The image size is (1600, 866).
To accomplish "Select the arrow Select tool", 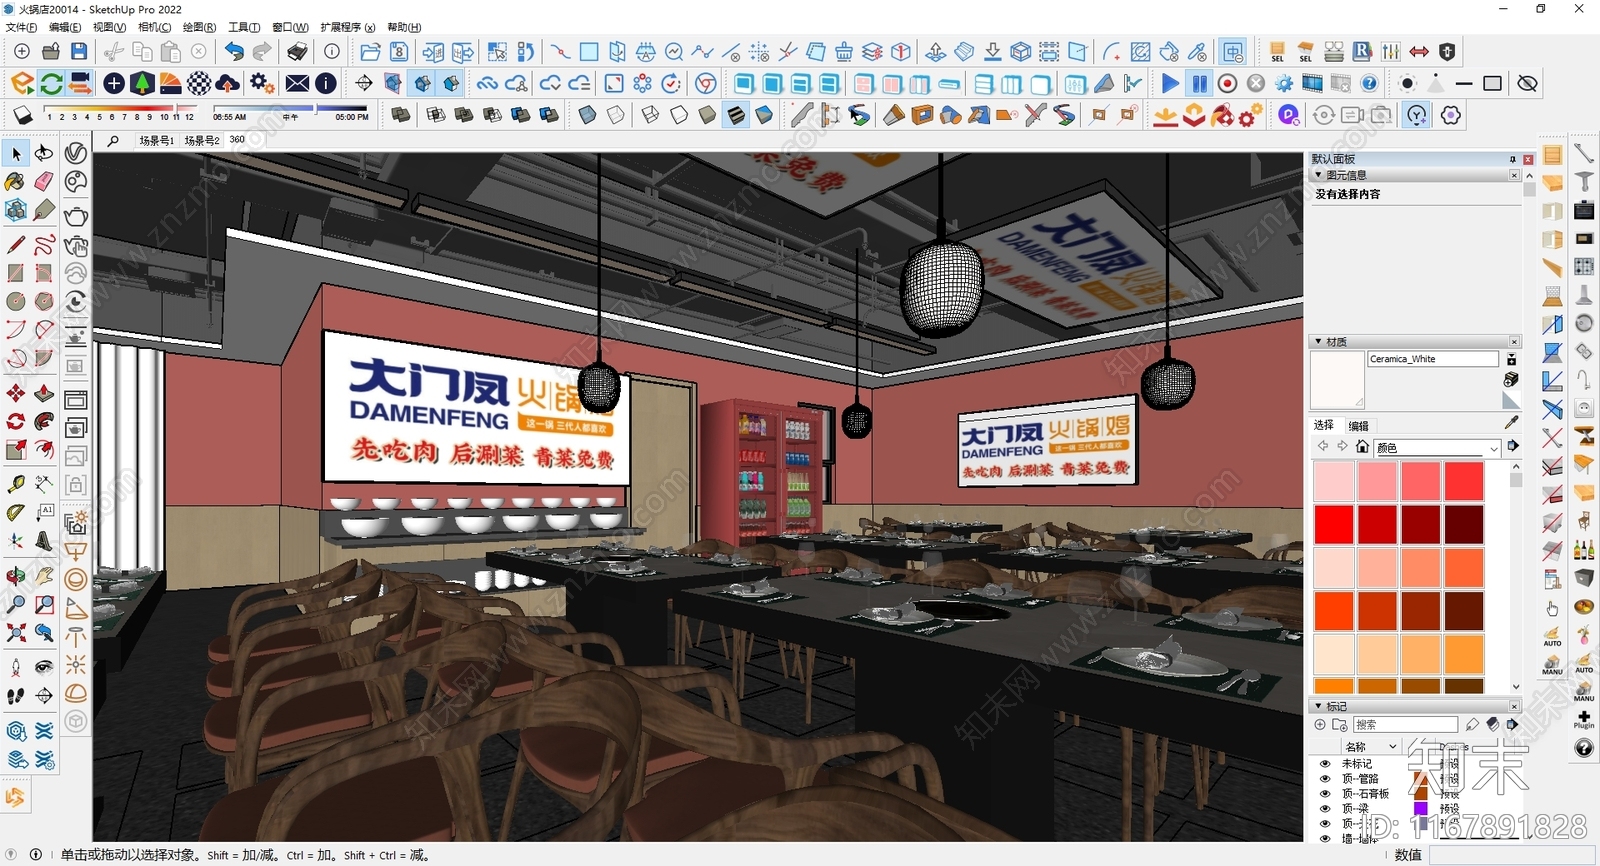I will pyautogui.click(x=16, y=153).
